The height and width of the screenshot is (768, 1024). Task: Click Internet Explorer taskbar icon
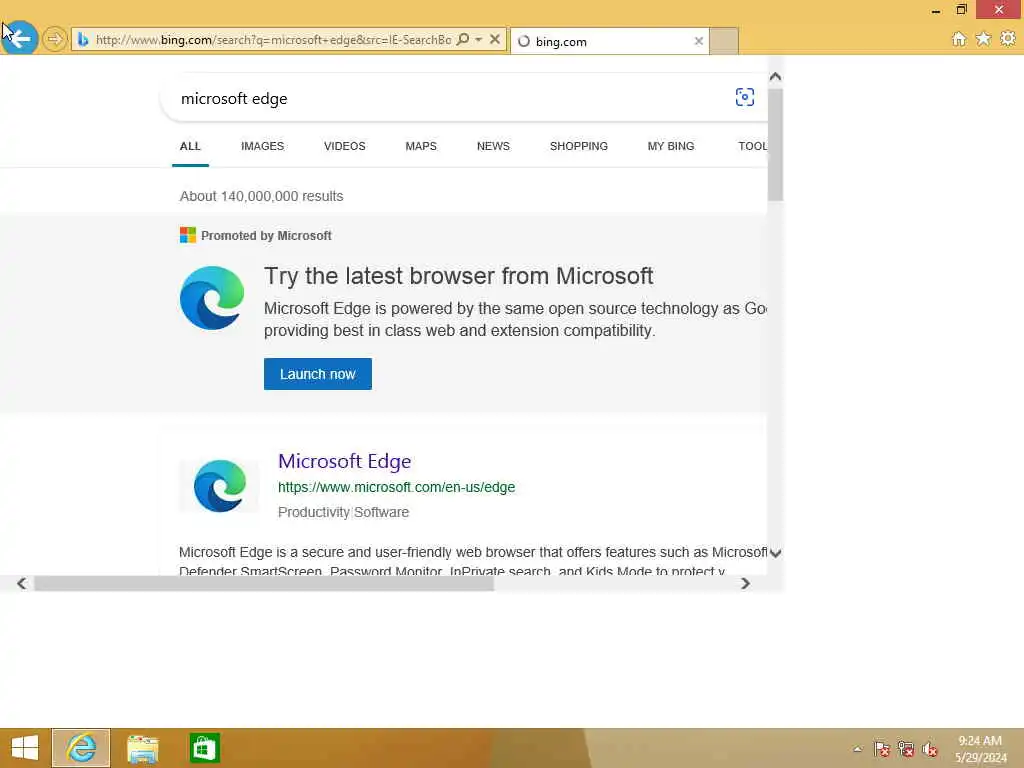coord(81,748)
